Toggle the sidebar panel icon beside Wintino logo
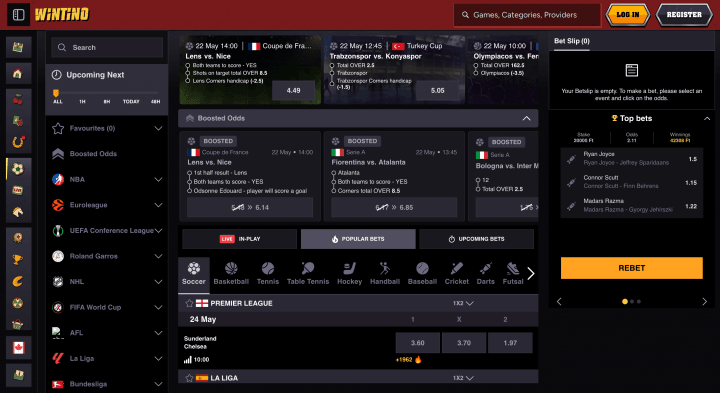 [18, 15]
